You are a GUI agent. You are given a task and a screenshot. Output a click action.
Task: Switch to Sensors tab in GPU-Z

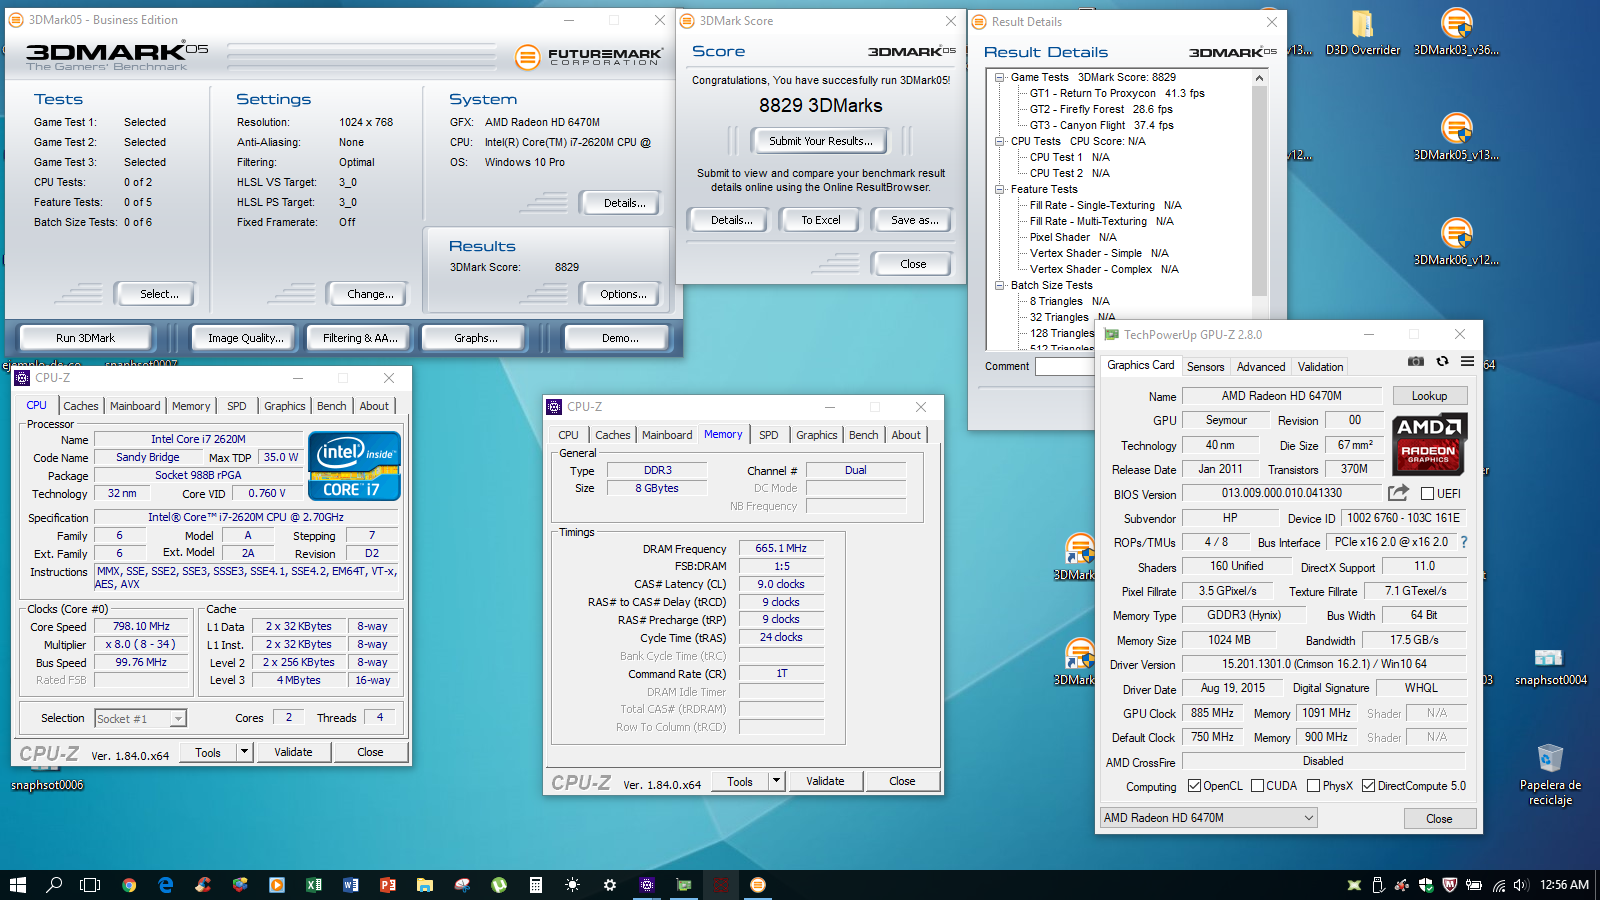coord(1205,367)
